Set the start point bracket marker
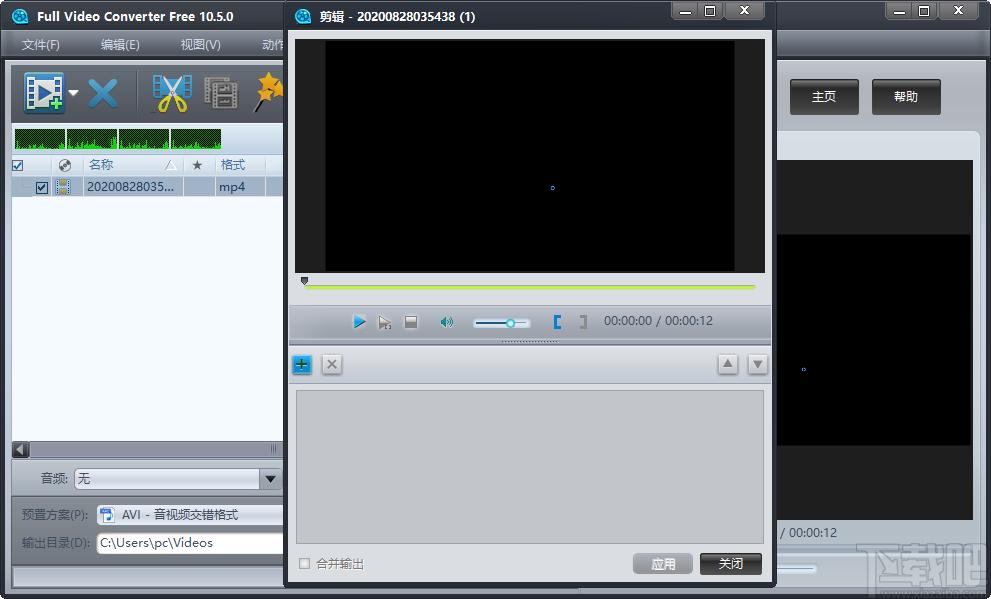The height and width of the screenshot is (599, 991). [557, 322]
